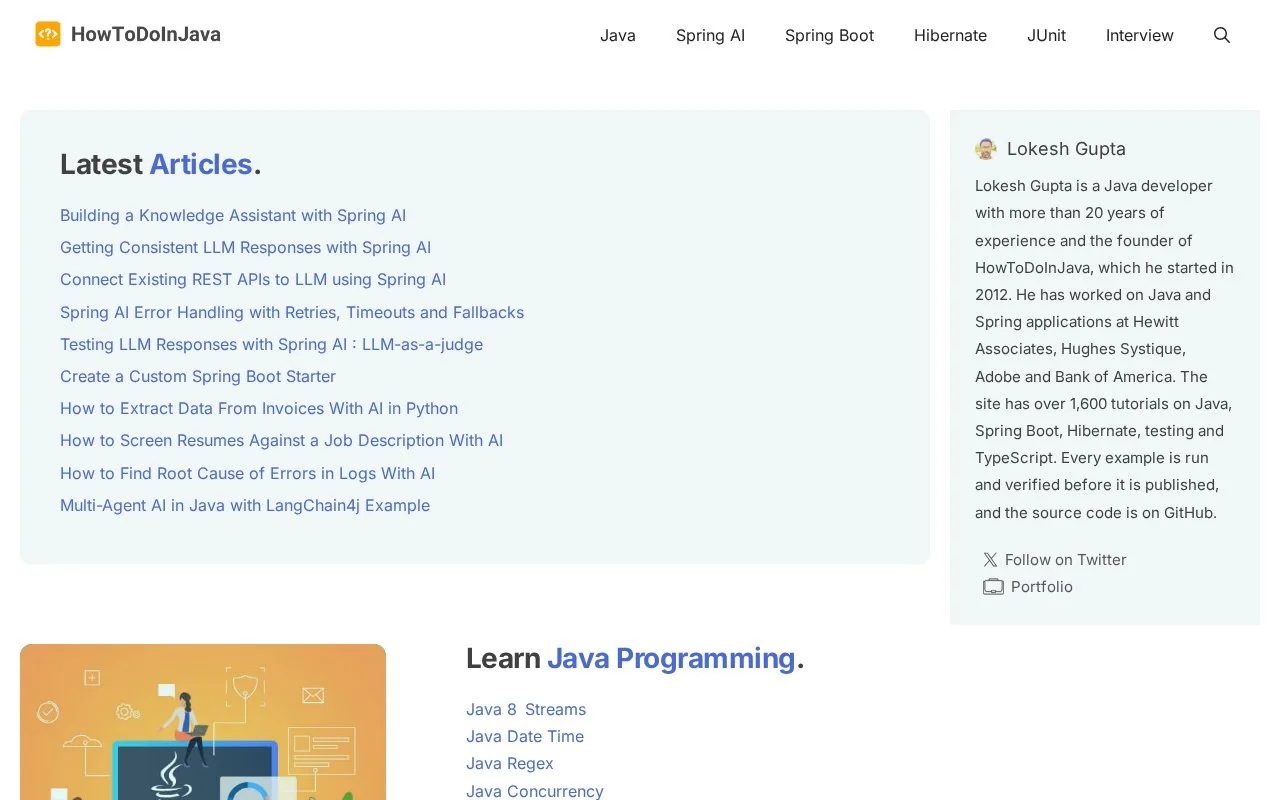Open the 'Java Date Time' link

point(525,736)
